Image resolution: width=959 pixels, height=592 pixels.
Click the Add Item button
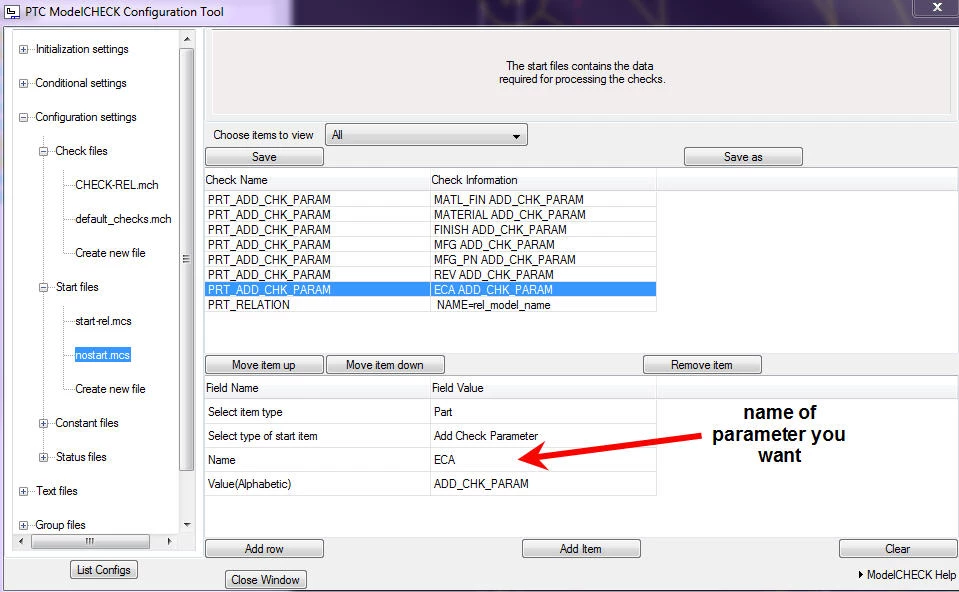click(581, 549)
